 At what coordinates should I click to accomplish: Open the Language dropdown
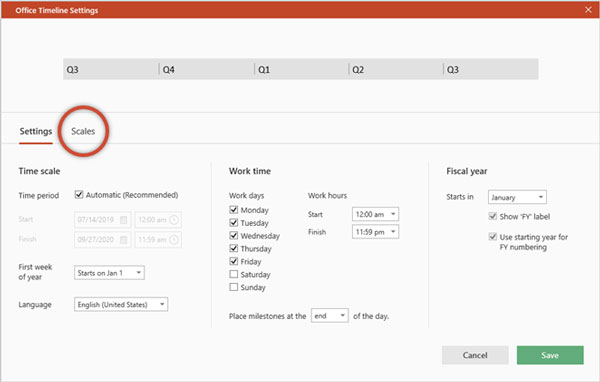(121, 305)
